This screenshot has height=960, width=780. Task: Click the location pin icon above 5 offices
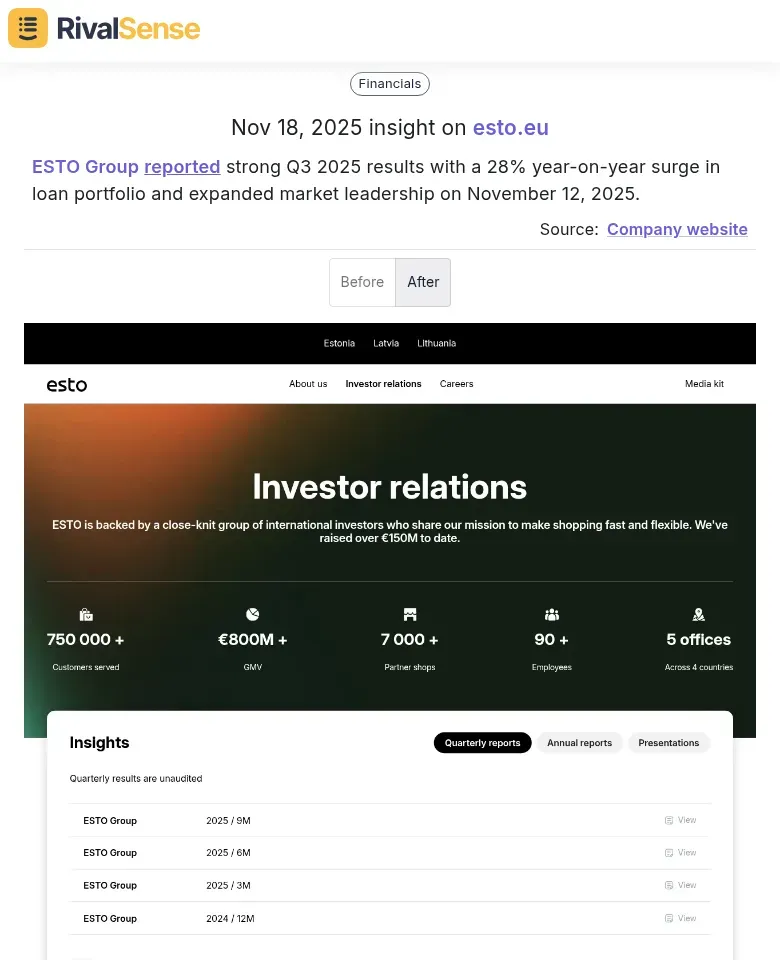pyautogui.click(x=698, y=614)
